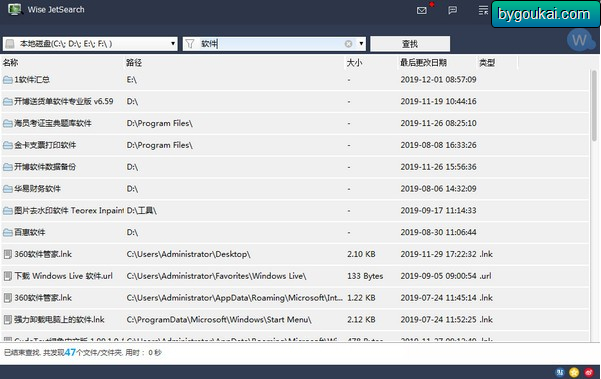Screen dimensions: 601x379
Task: Open the search keyword history dropdown arrow
Action: point(361,44)
